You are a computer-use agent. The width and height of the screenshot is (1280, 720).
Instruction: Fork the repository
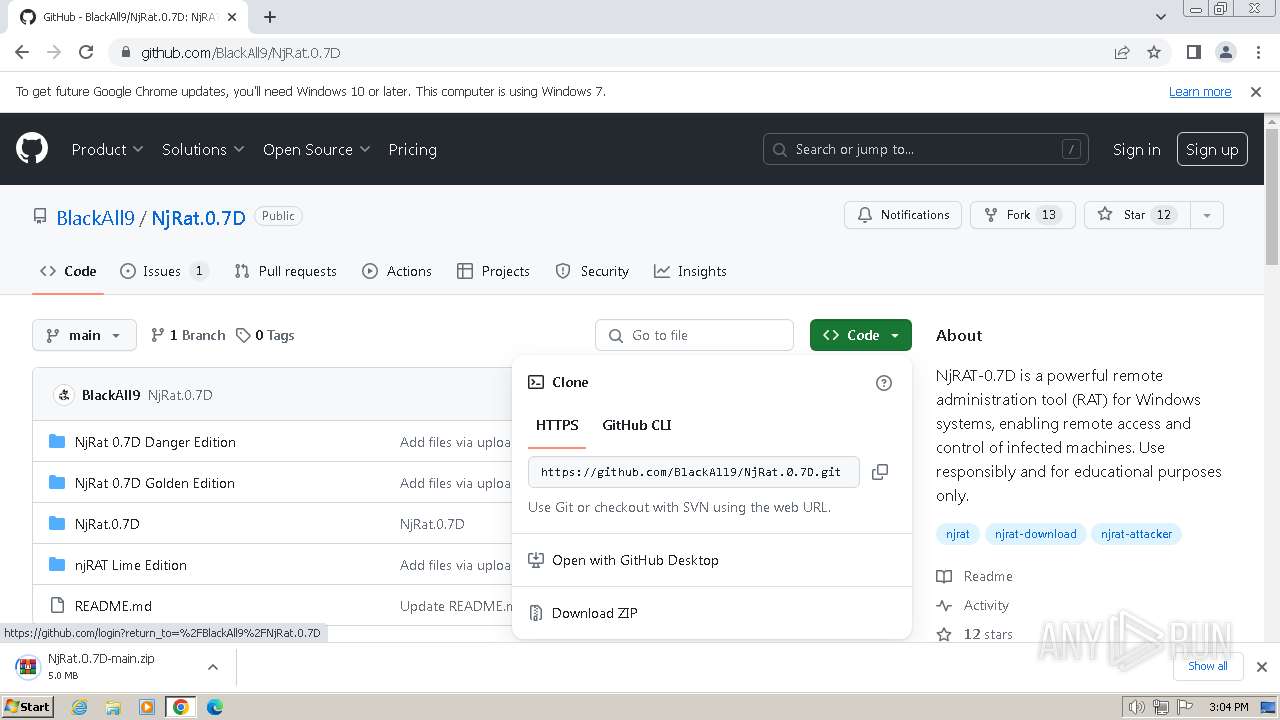point(1022,215)
